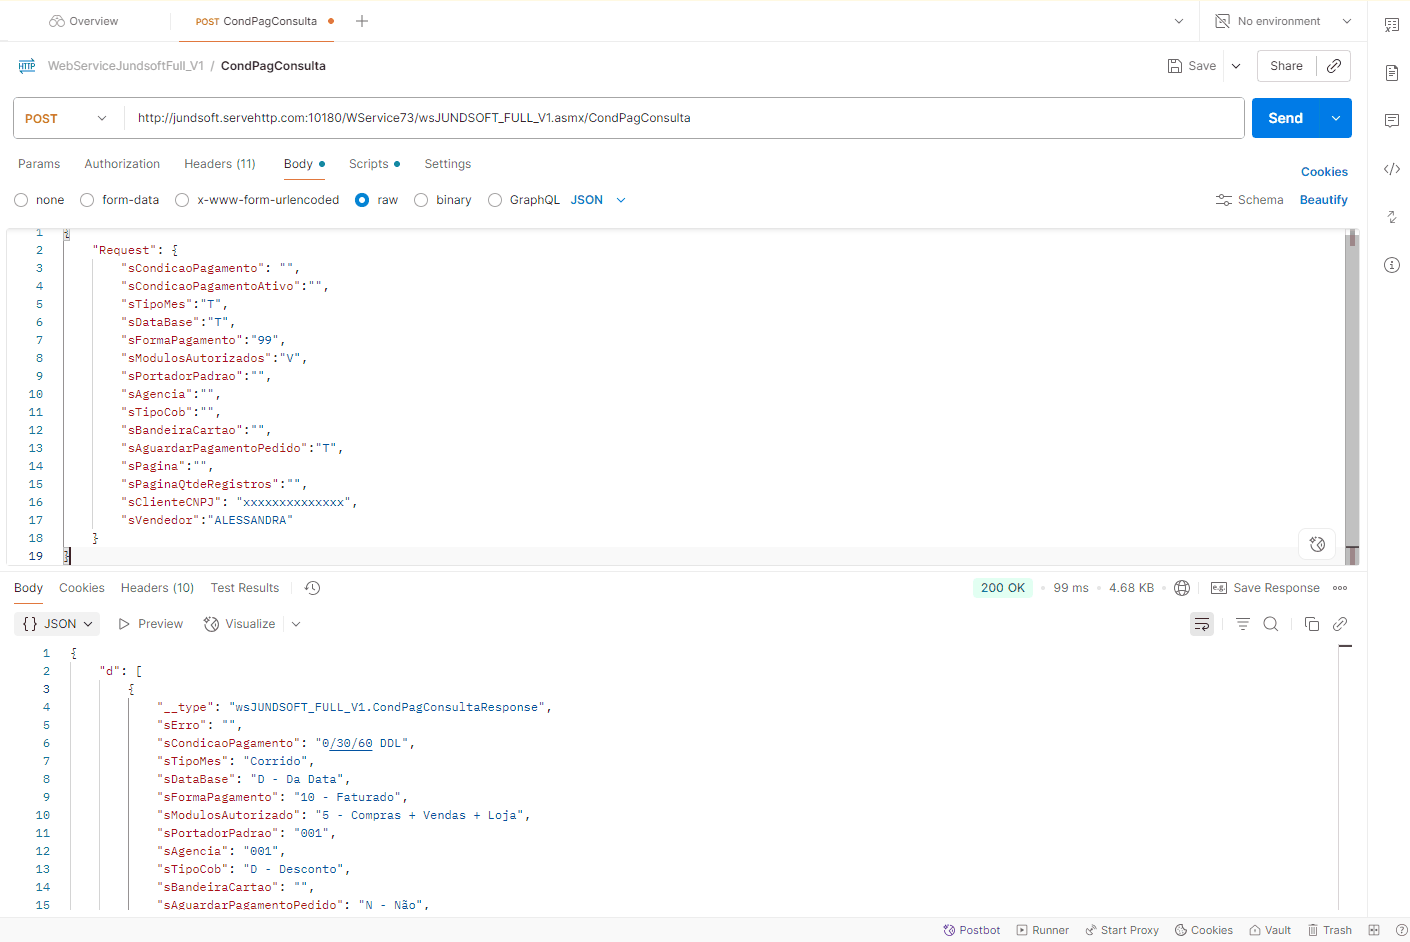Choose the binary body radio button

click(421, 200)
